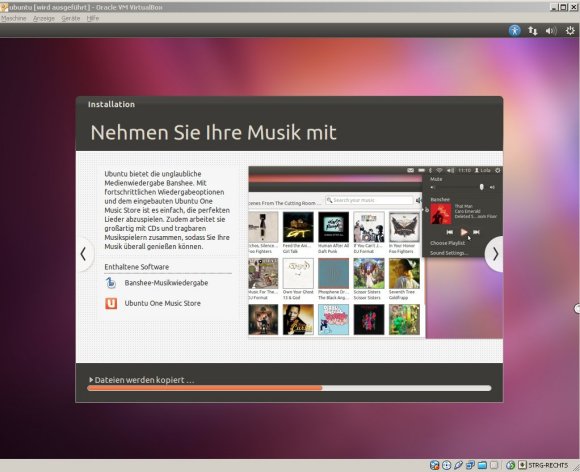Click the mail envelope icon in slide screenshot
Screen dimensions: 580x472
point(410,170)
